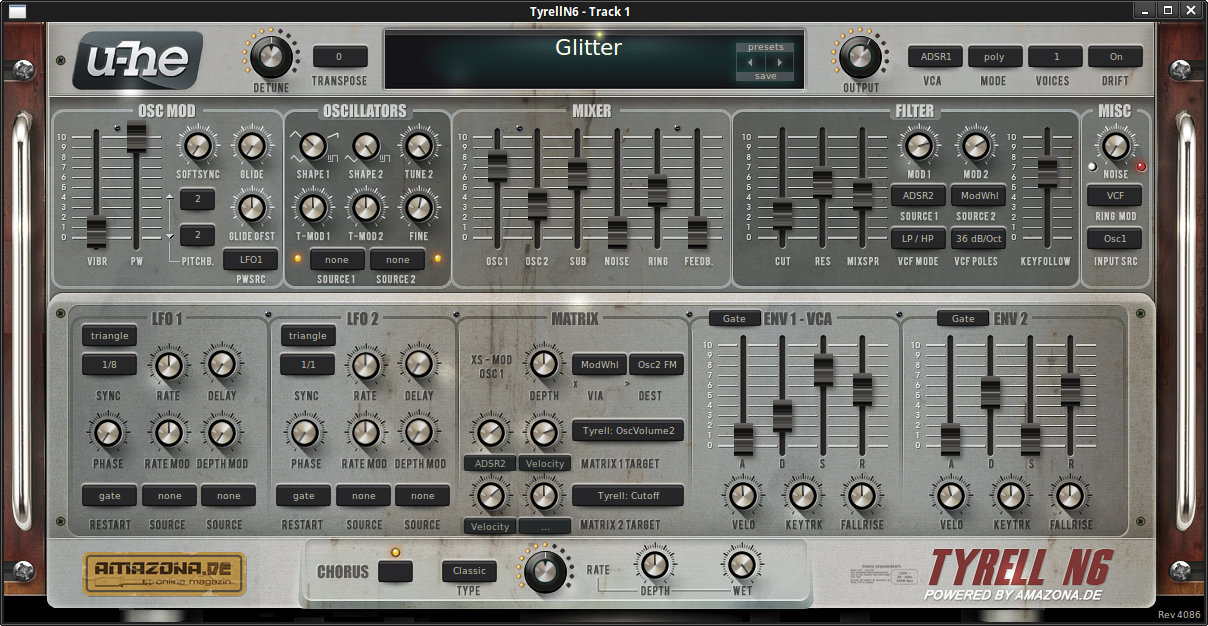The height and width of the screenshot is (626, 1208).
Task: Open the VOICES count selector
Action: (1055, 57)
